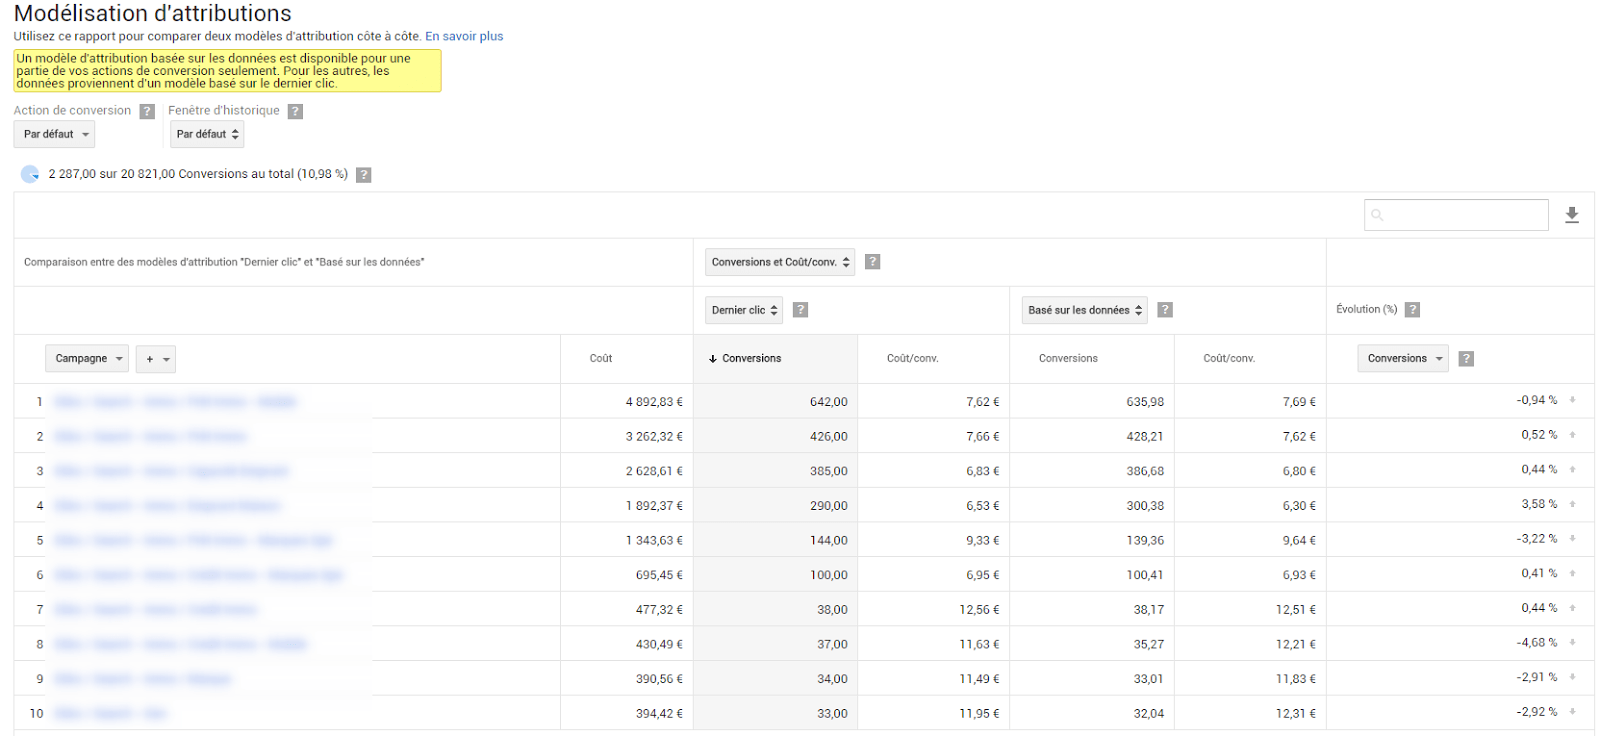1600x736 pixels.
Task: Click the cost per conversion 12,56 €
Action: pyautogui.click(x=979, y=610)
